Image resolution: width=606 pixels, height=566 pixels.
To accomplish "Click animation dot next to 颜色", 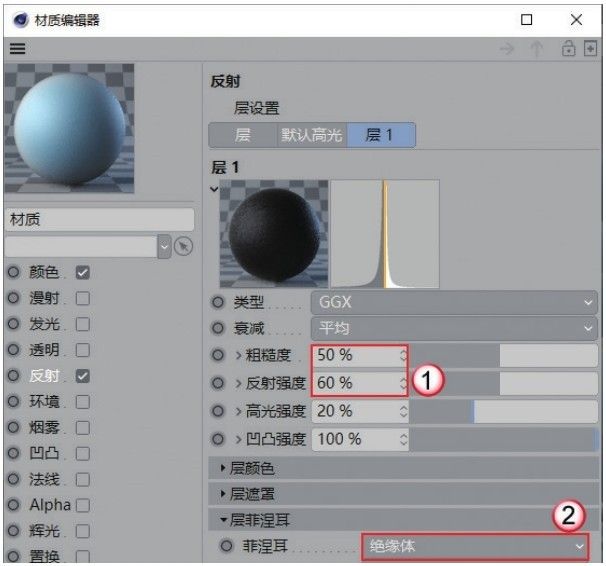I will point(14,272).
